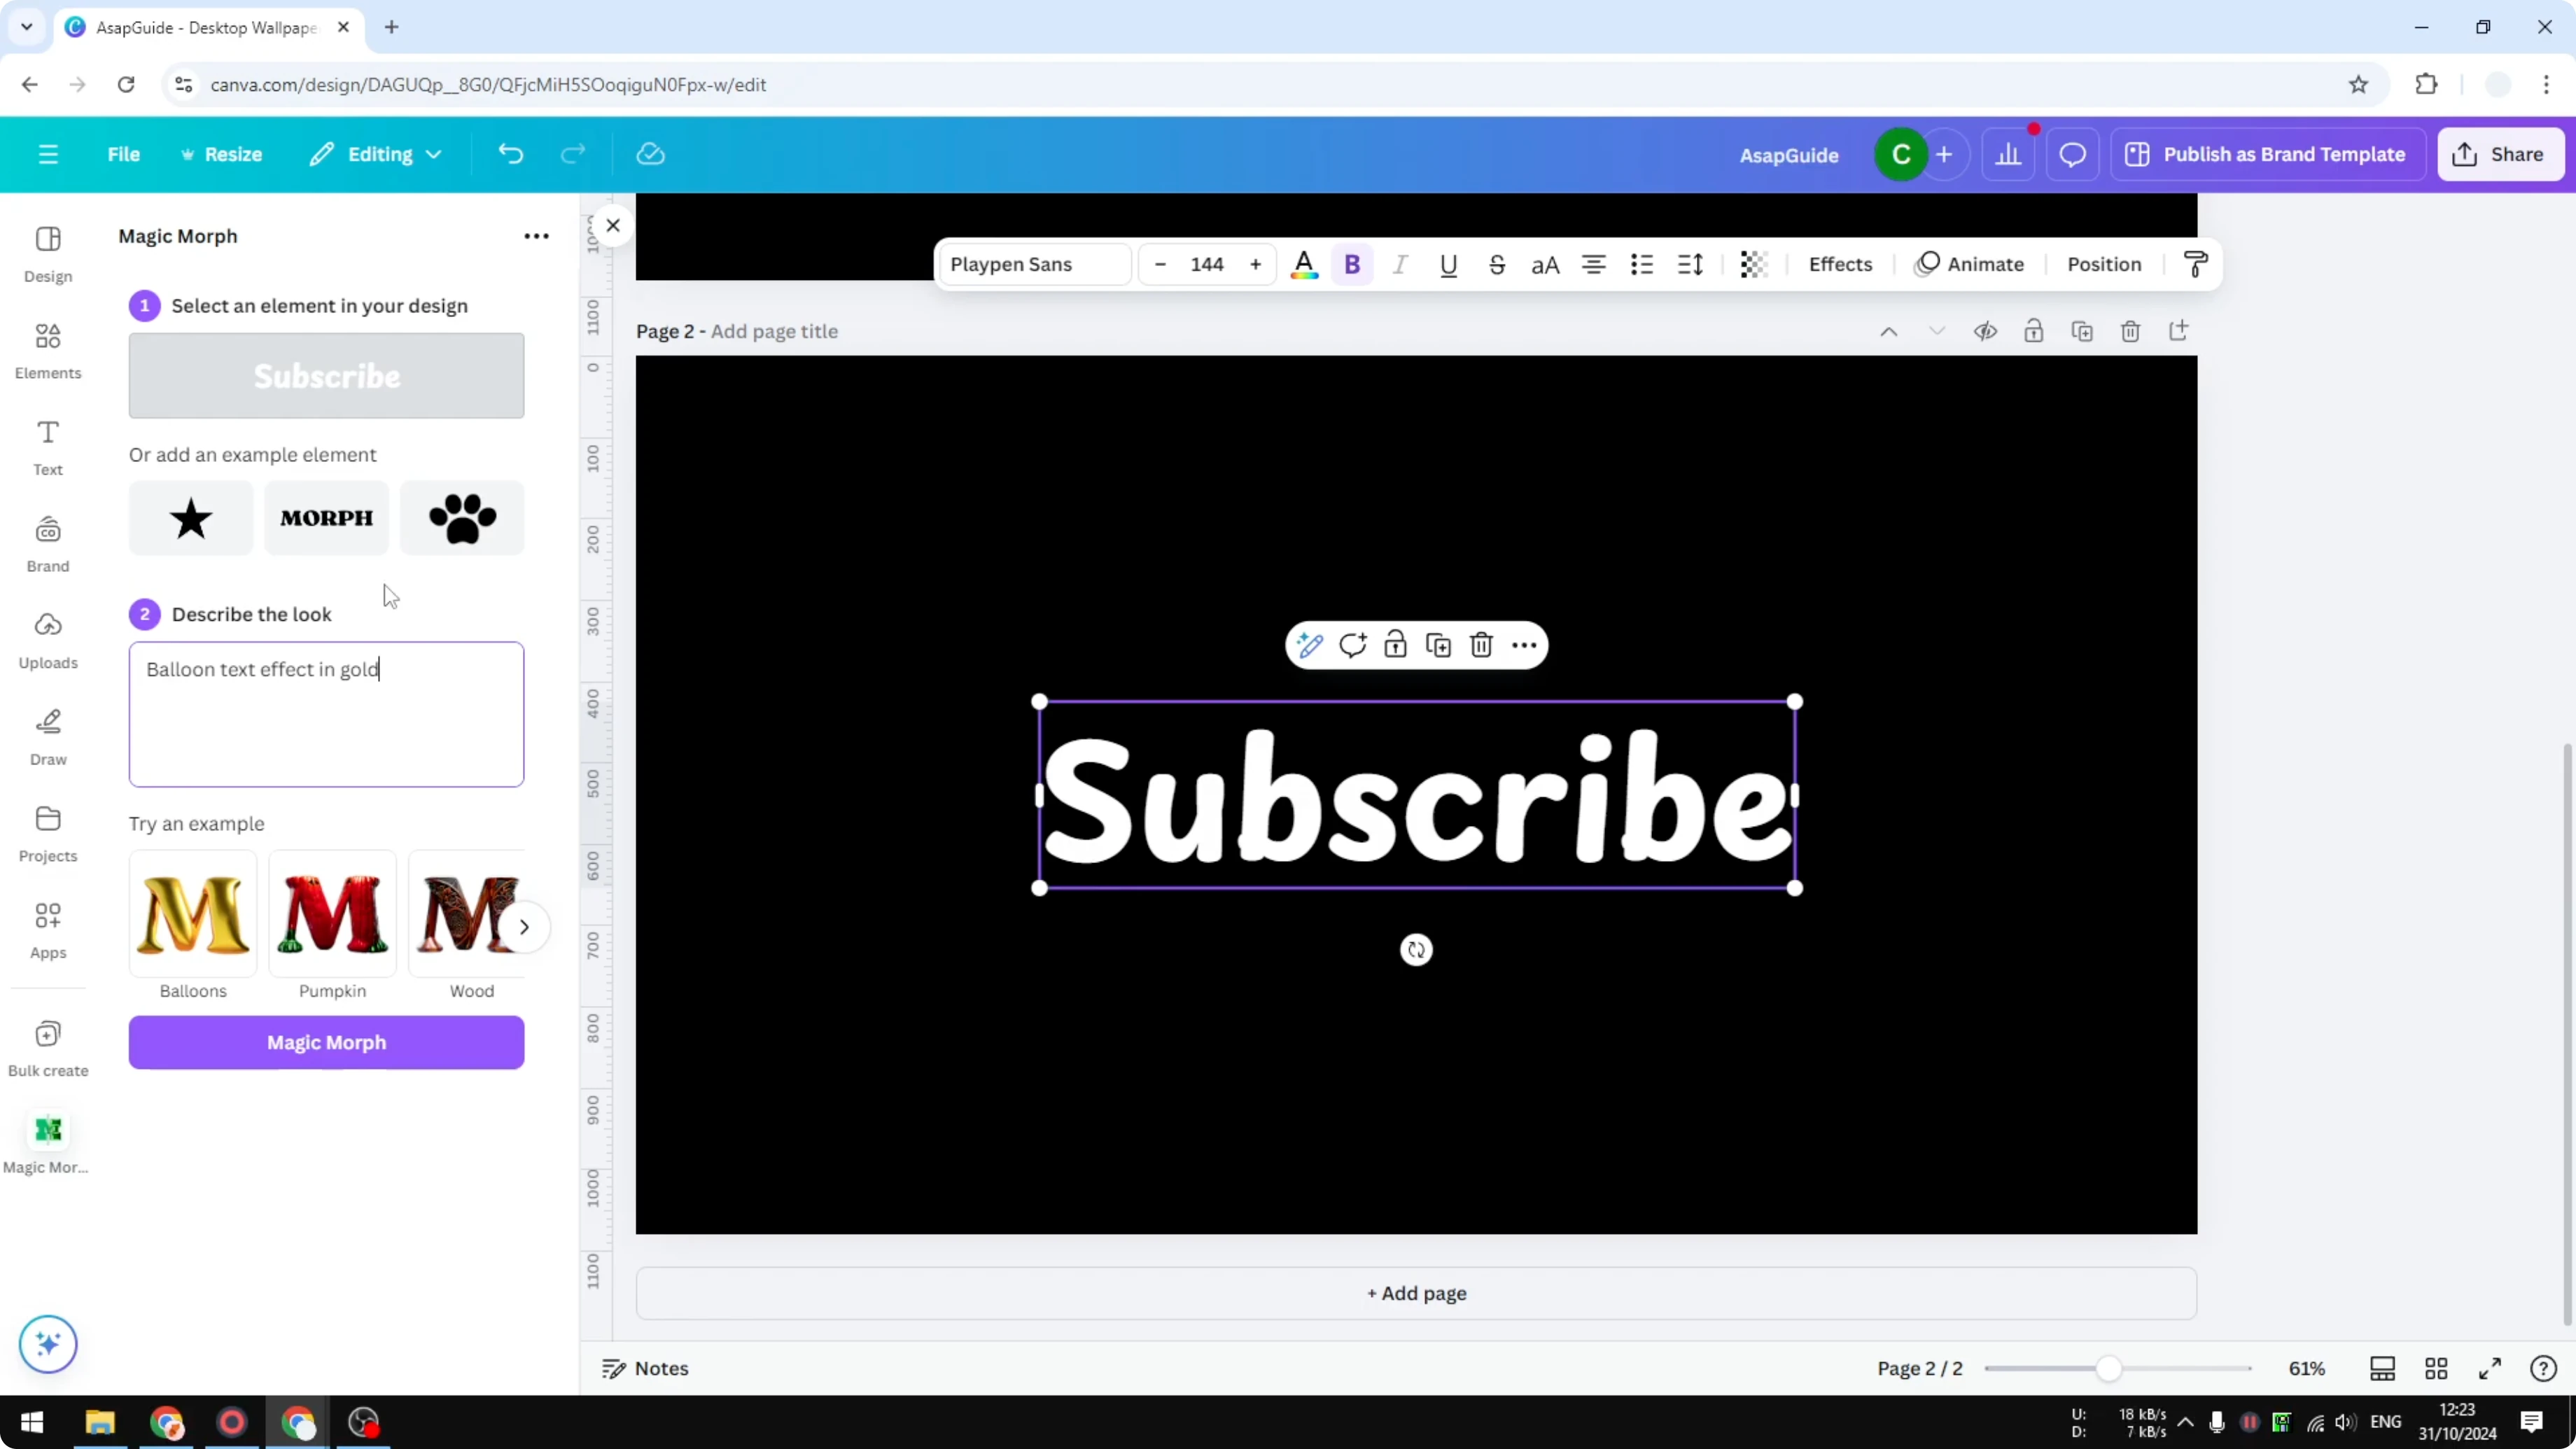Toggle bold formatting off
The width and height of the screenshot is (2576, 1449).
click(1352, 264)
